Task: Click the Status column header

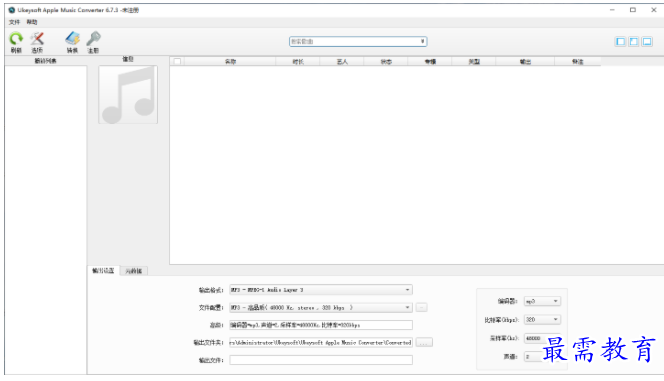Action: coord(386,61)
